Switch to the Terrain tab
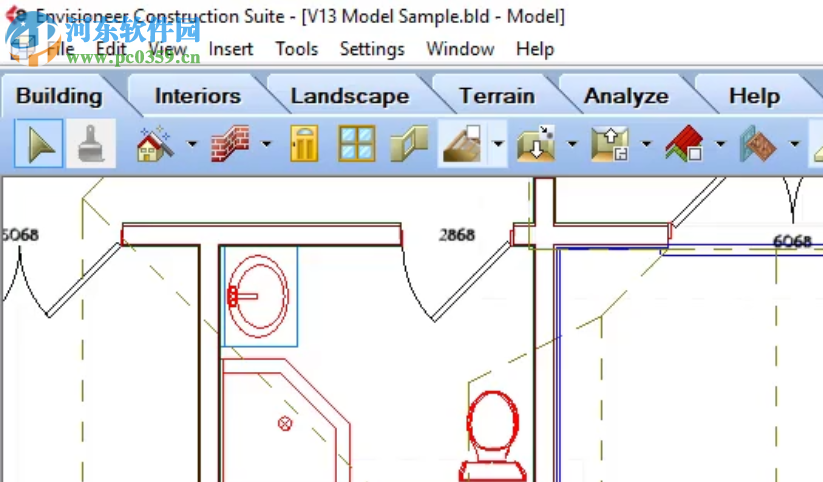The width and height of the screenshot is (823, 482). point(497,96)
